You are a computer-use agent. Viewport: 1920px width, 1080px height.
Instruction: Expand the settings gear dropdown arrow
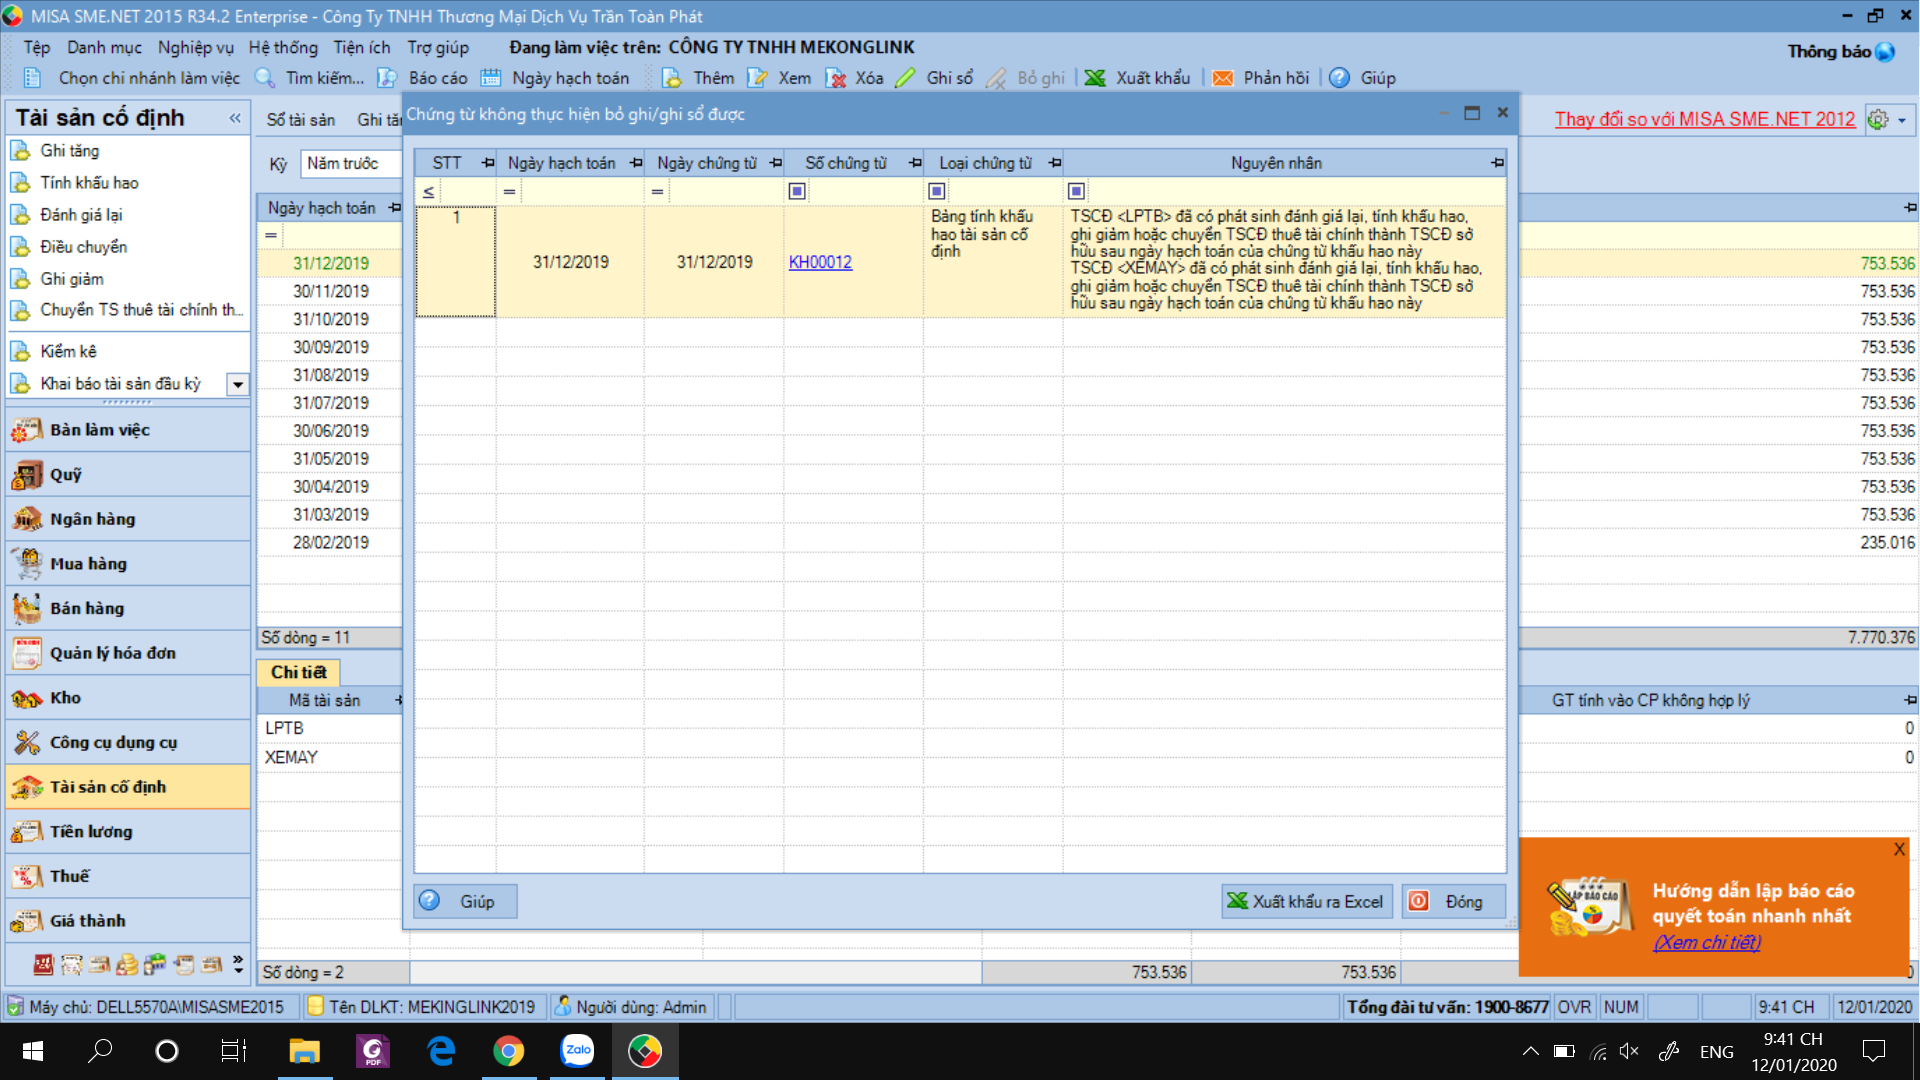click(1902, 120)
